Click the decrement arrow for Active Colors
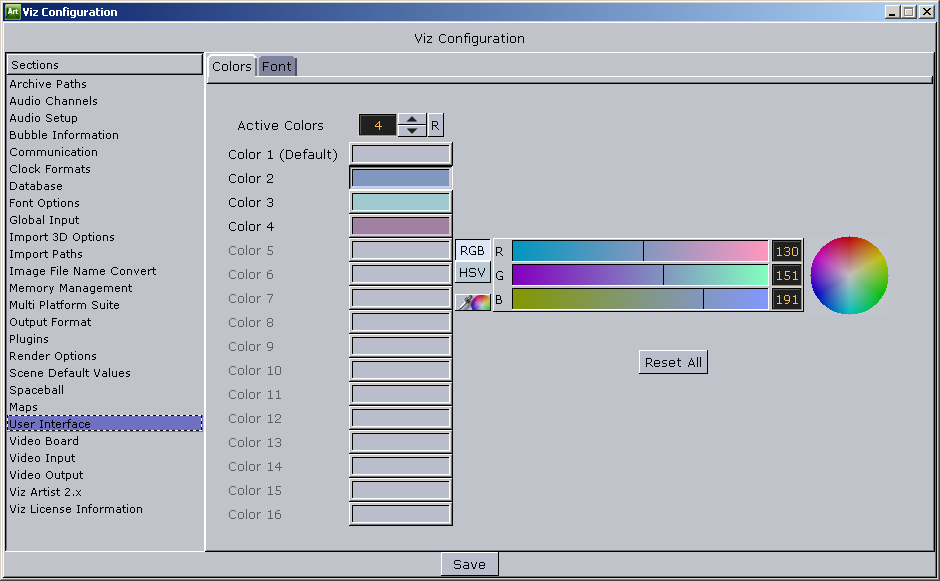940x581 pixels. 412,129
